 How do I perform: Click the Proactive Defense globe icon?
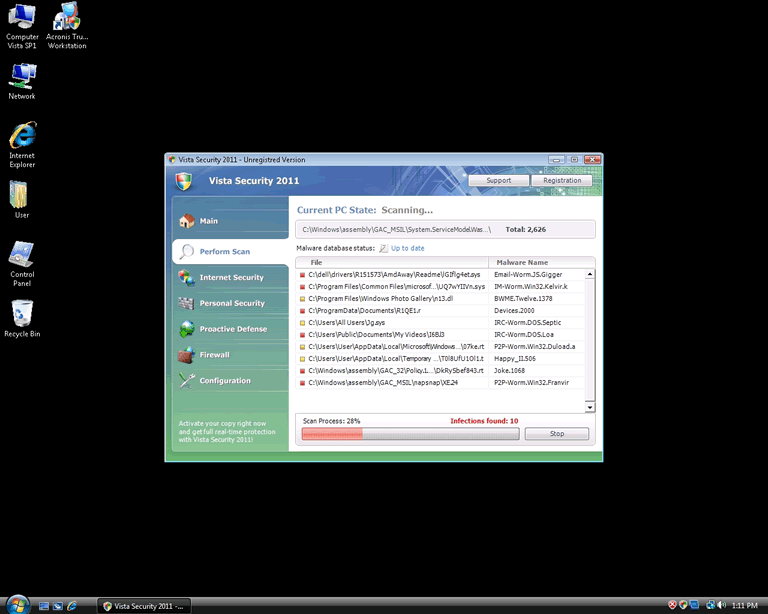pyautogui.click(x=186, y=329)
